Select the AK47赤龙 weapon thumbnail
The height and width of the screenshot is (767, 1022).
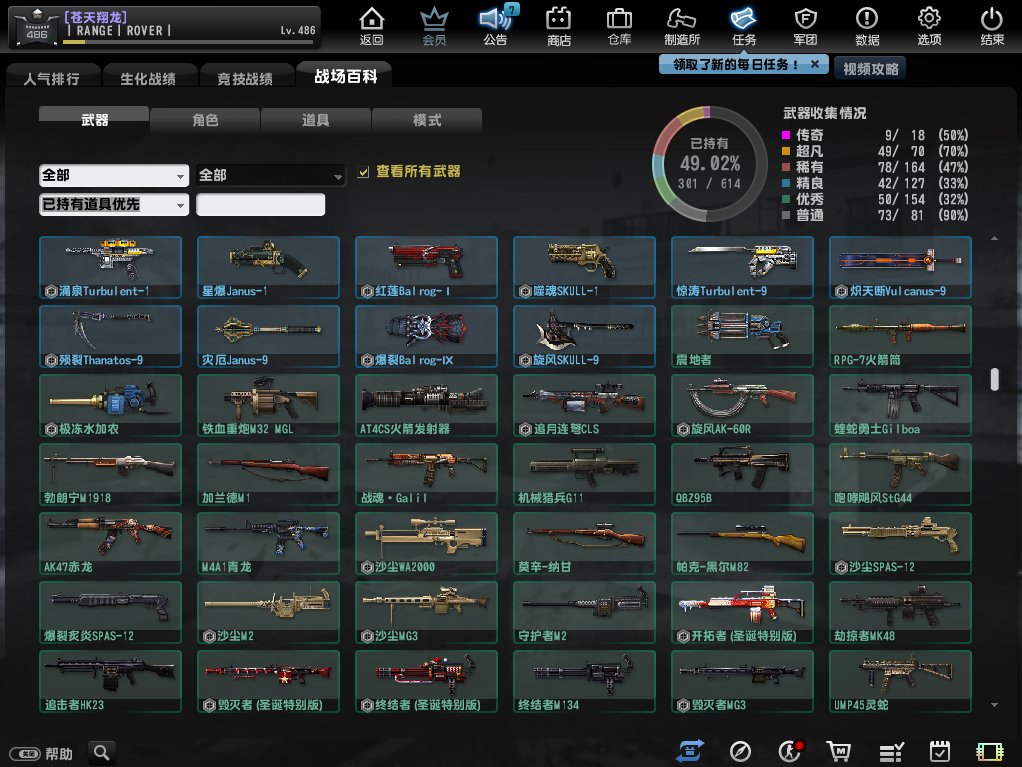pyautogui.click(x=110, y=542)
